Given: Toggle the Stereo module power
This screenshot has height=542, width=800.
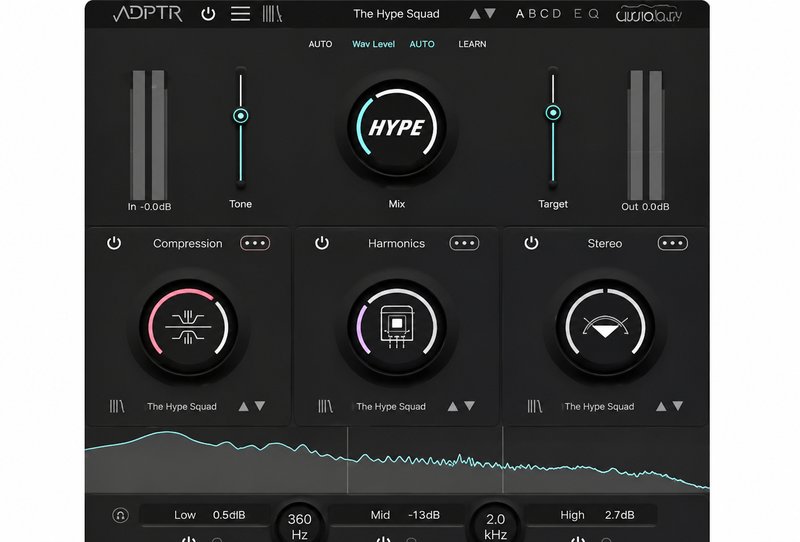Looking at the screenshot, I should (x=531, y=243).
